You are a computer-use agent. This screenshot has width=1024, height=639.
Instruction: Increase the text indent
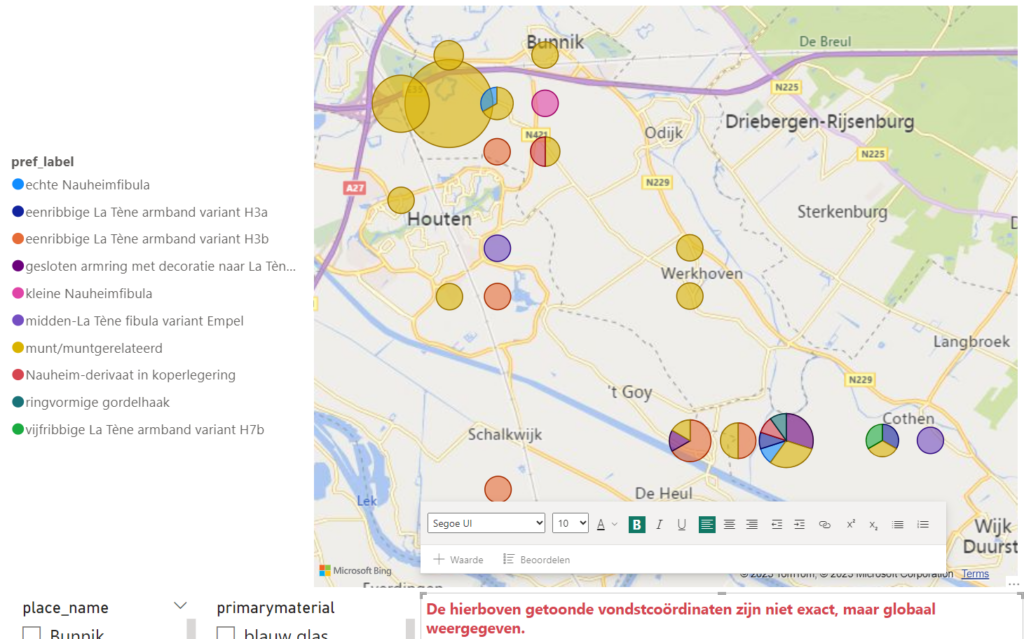[799, 524]
